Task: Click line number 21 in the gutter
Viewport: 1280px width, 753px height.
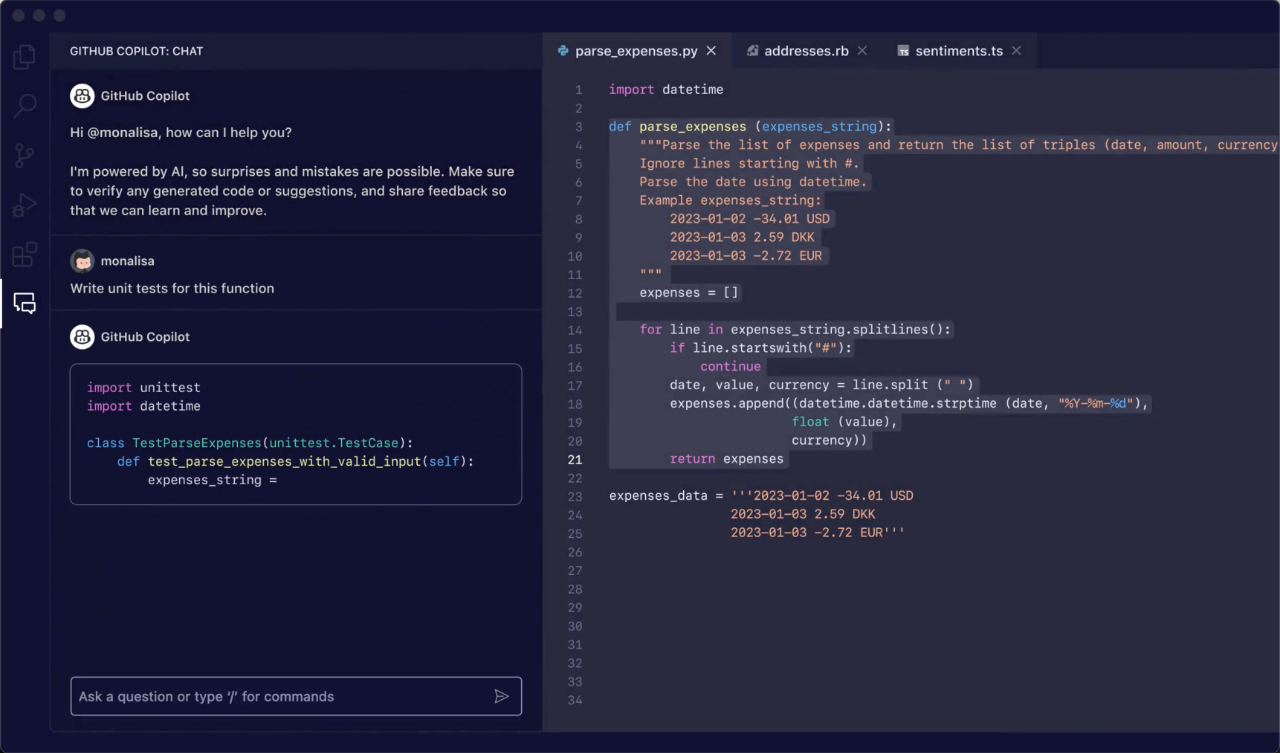Action: click(x=575, y=460)
